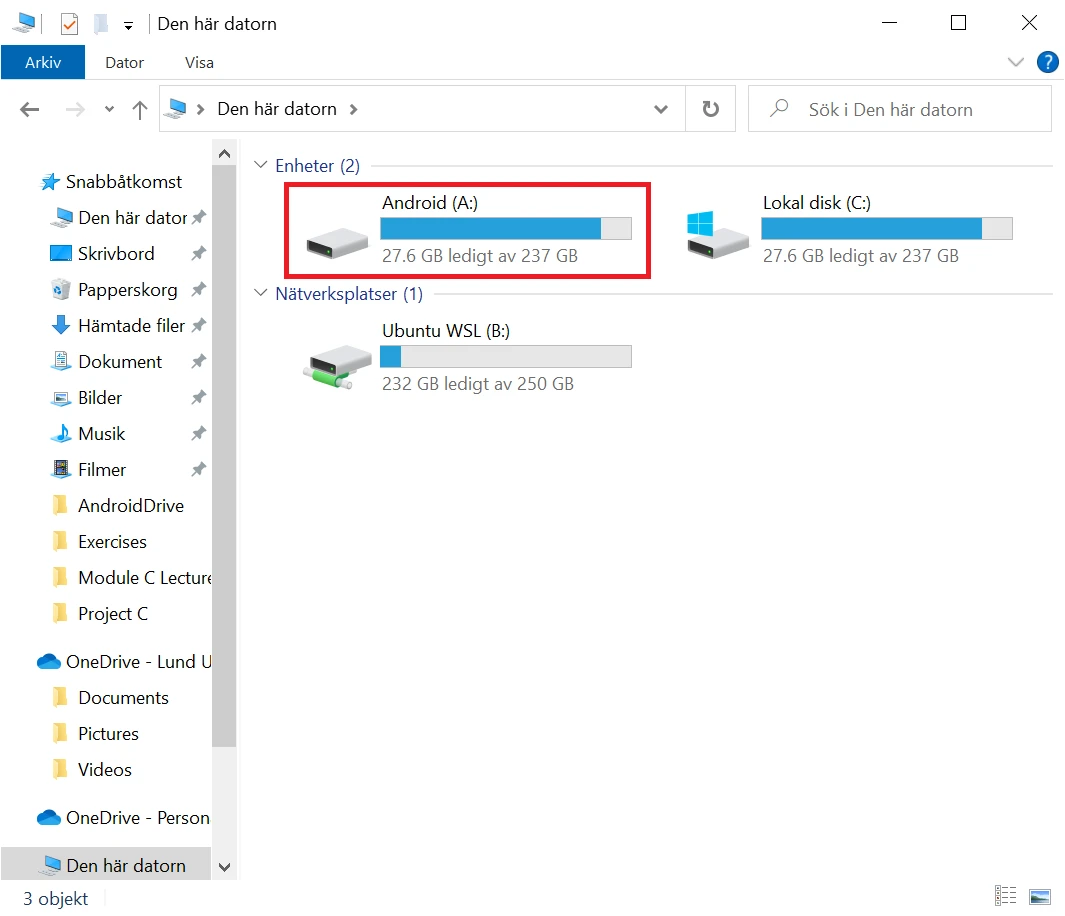Click new folder icon in quick access toolbar
Screen dimensions: 1065x916
click(x=101, y=24)
